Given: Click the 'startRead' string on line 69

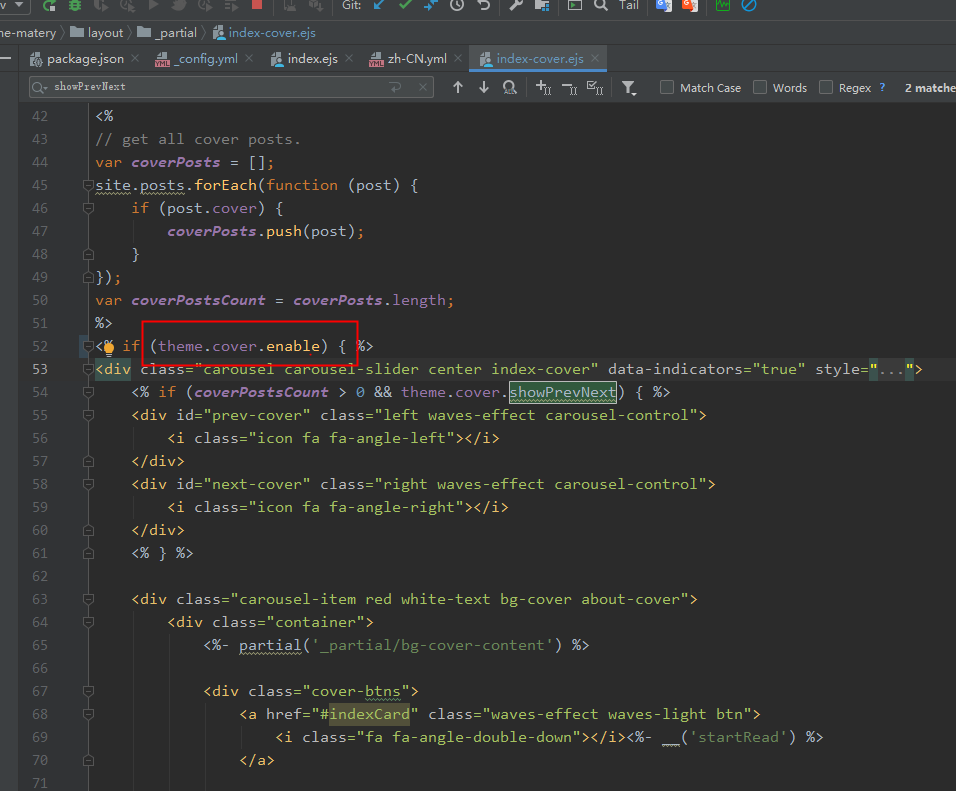Looking at the screenshot, I should pos(738,737).
